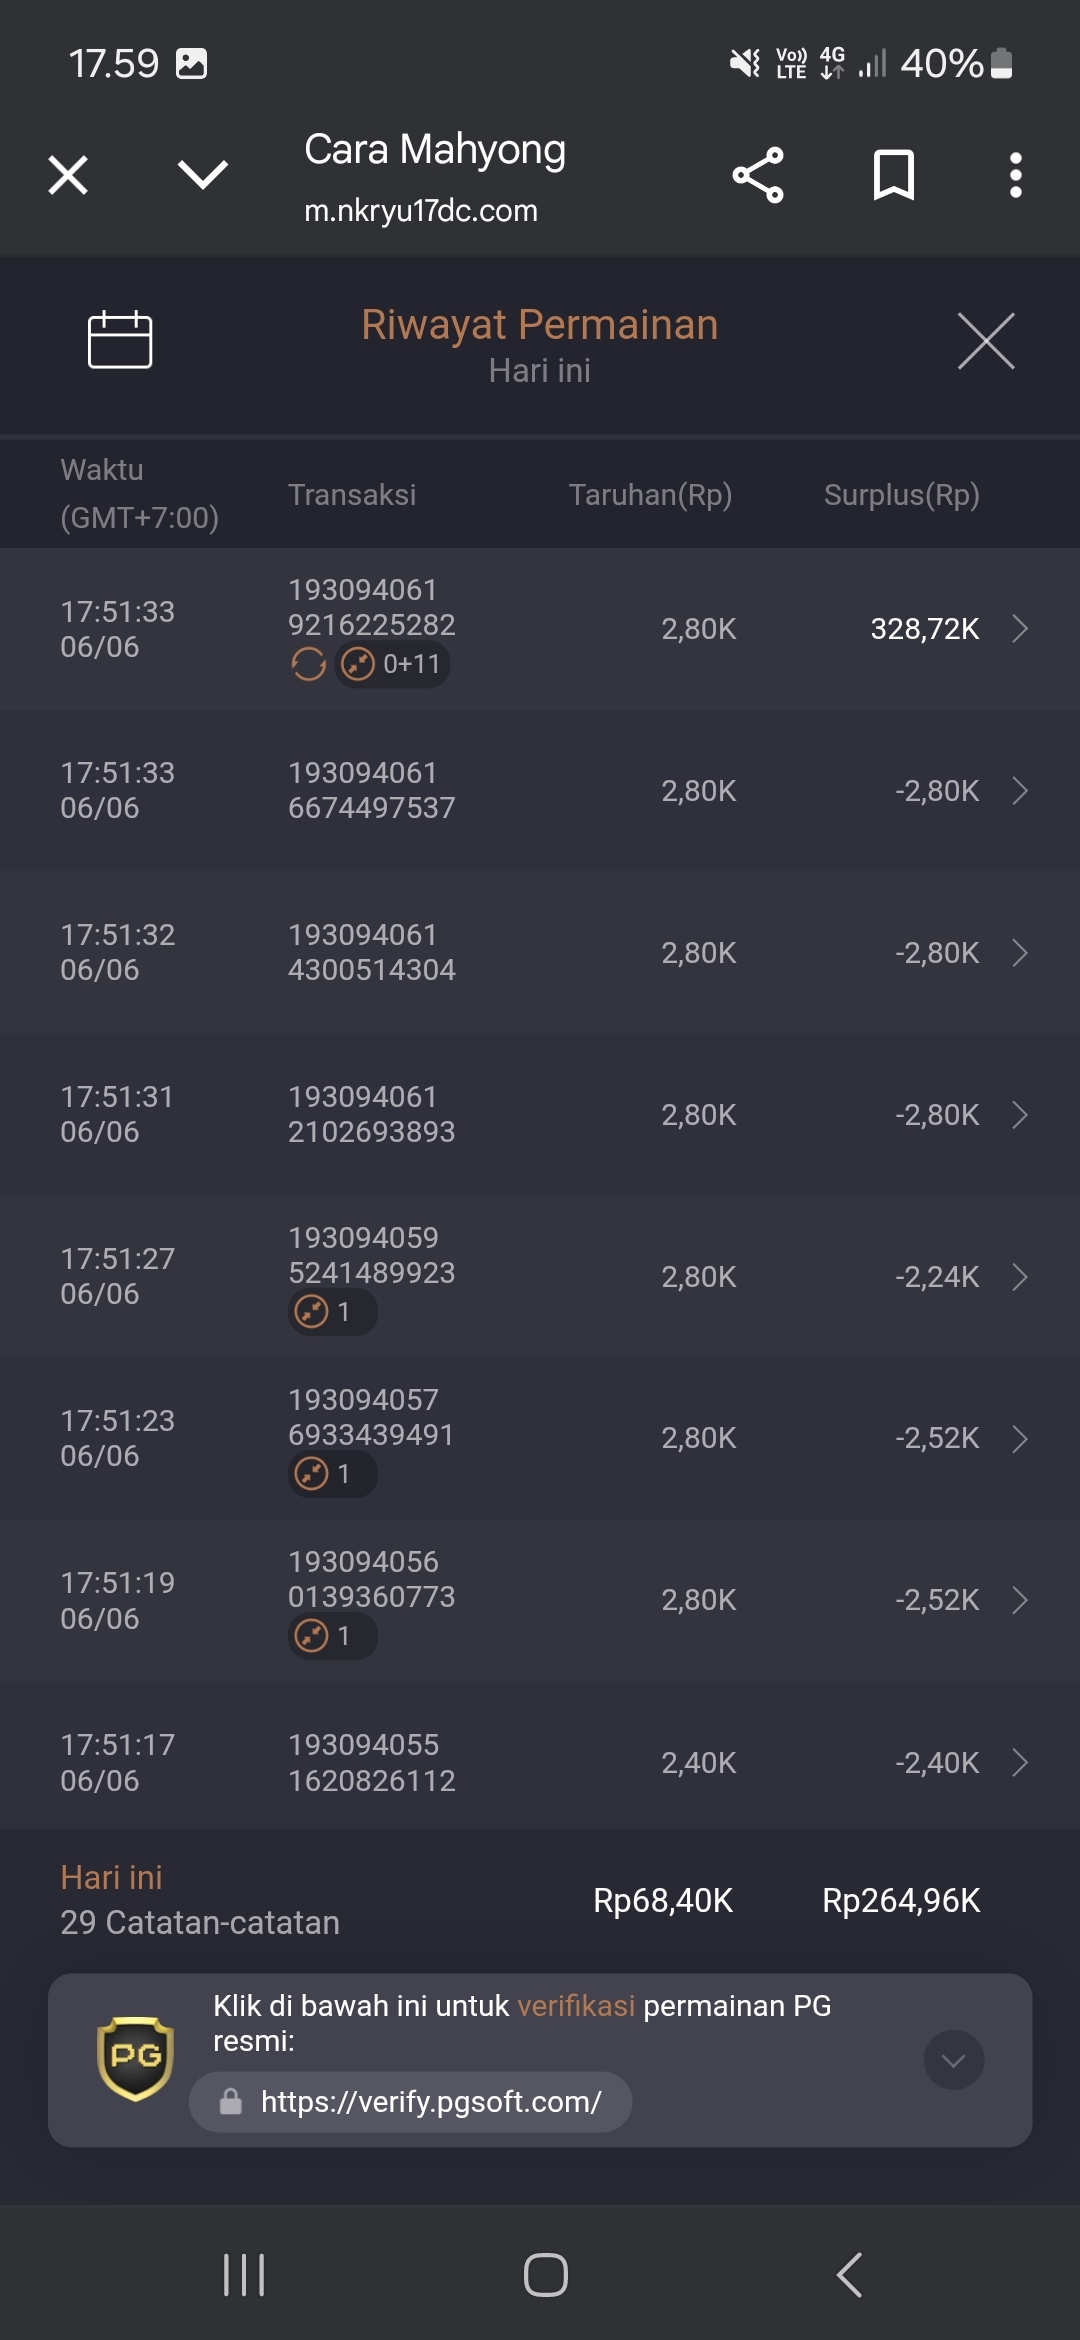1080x2340 pixels.
Task: Close the browser tab with the X icon
Action: (x=68, y=175)
